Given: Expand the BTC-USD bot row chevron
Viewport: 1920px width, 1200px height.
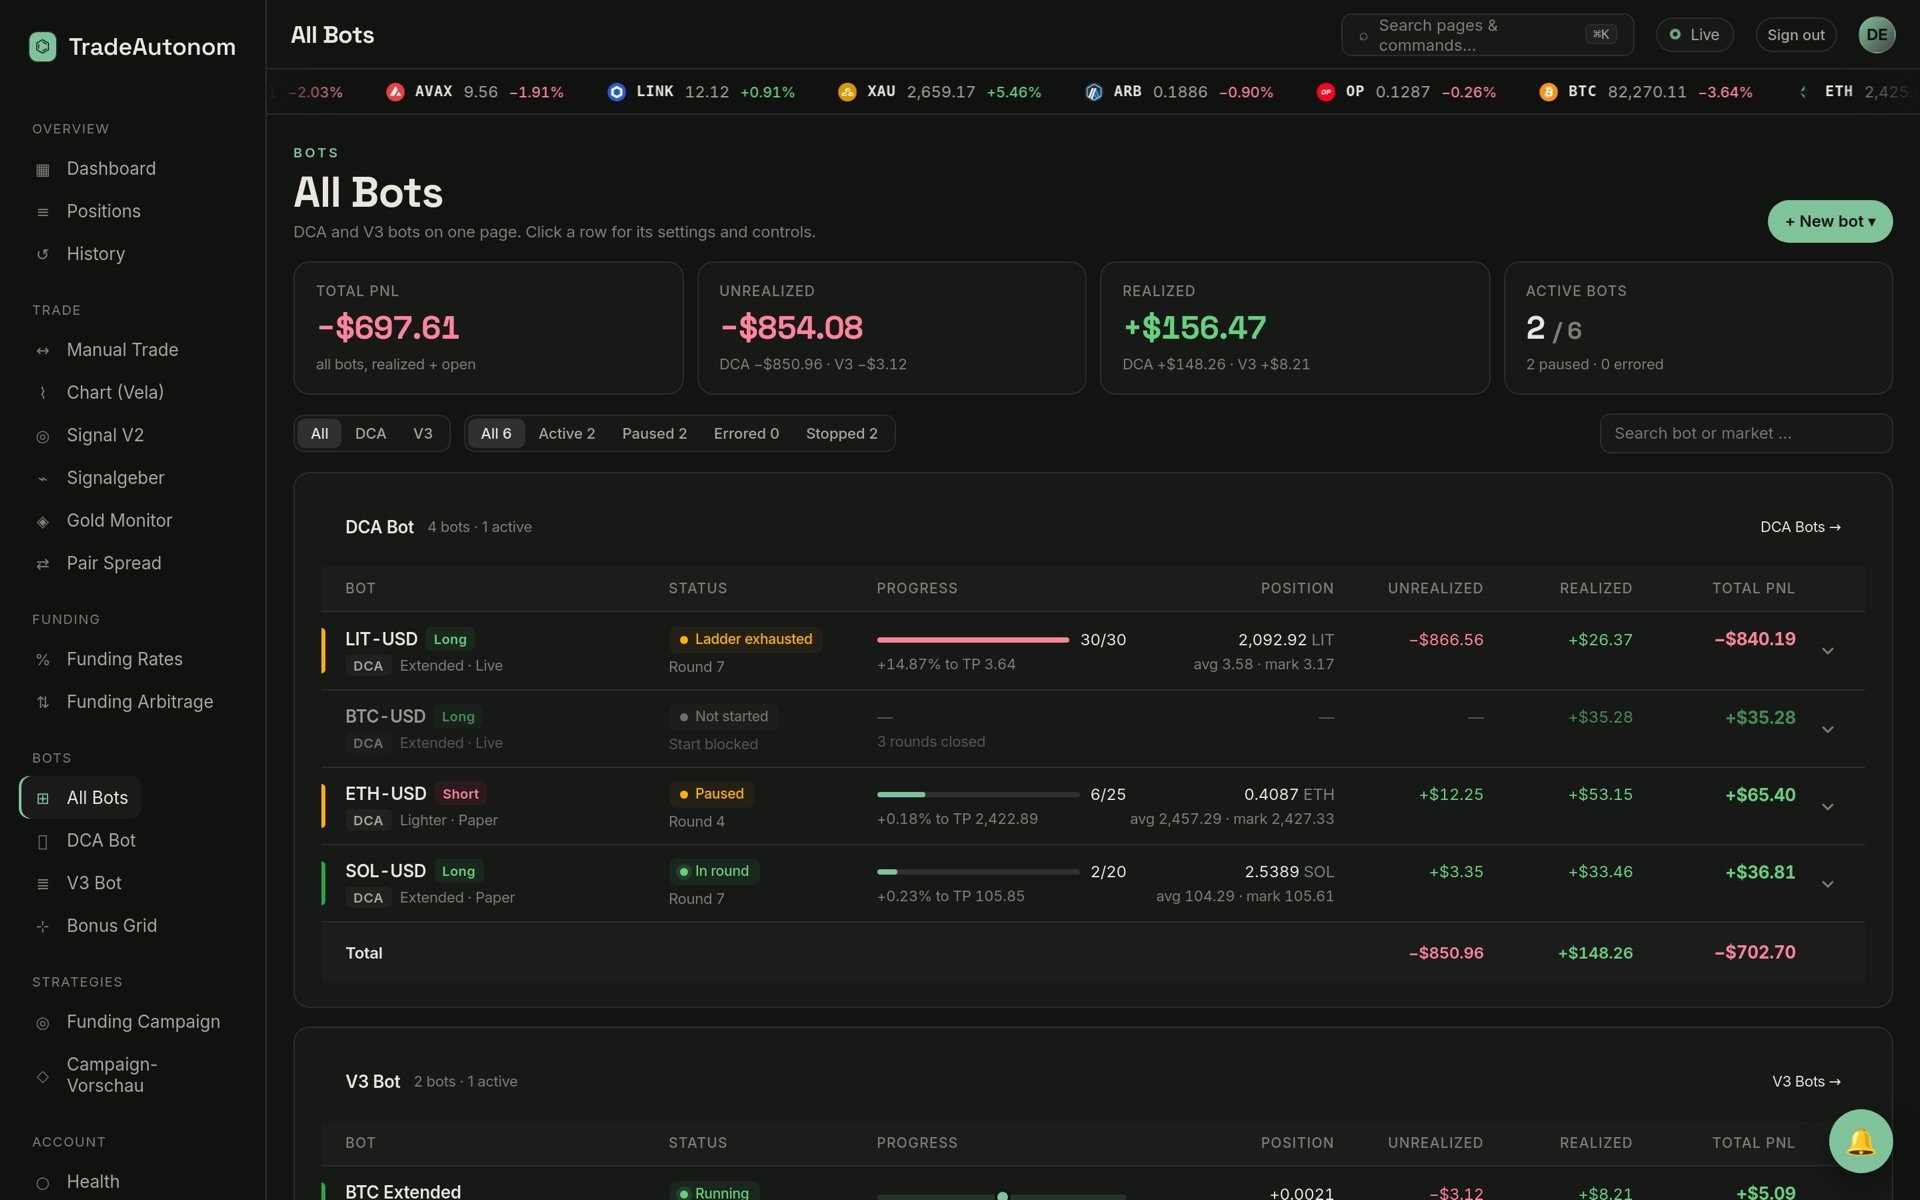Looking at the screenshot, I should (x=1827, y=729).
